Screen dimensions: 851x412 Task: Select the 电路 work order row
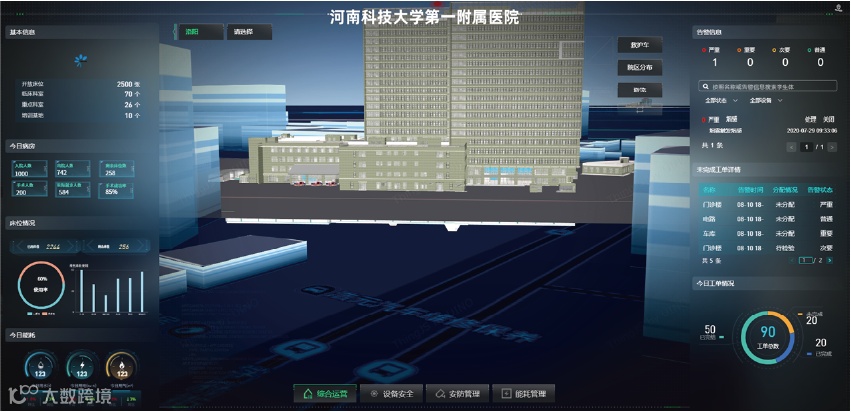[x=767, y=219]
